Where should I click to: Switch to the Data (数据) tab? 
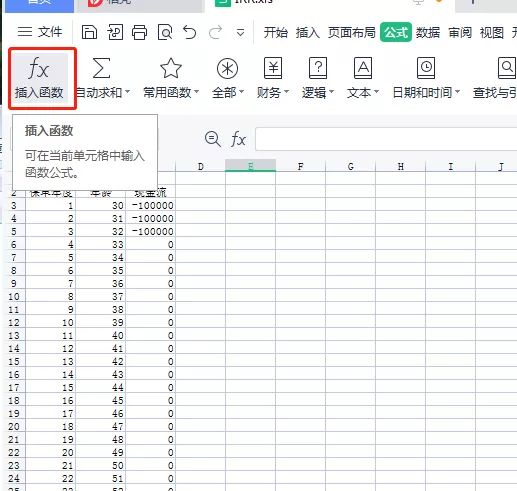pyautogui.click(x=428, y=32)
